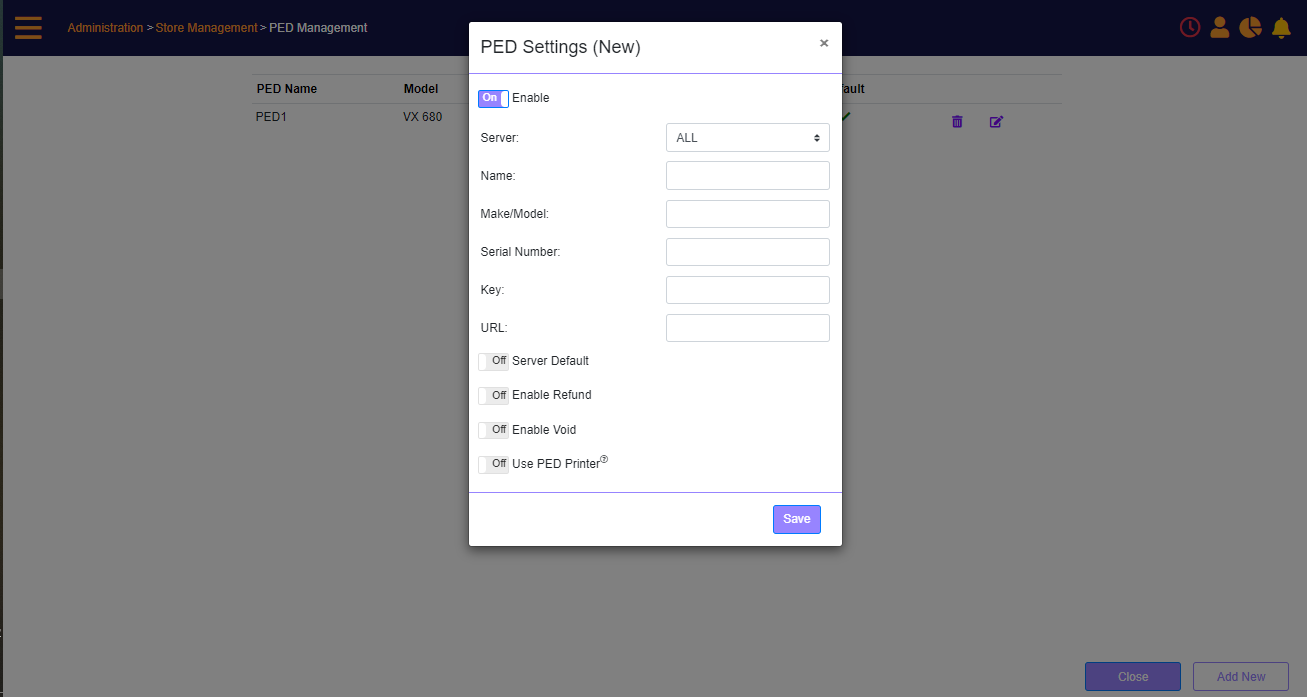Screen dimensions: 1307x697
Task: Turn on Enable Refund toggle
Action: (493, 396)
